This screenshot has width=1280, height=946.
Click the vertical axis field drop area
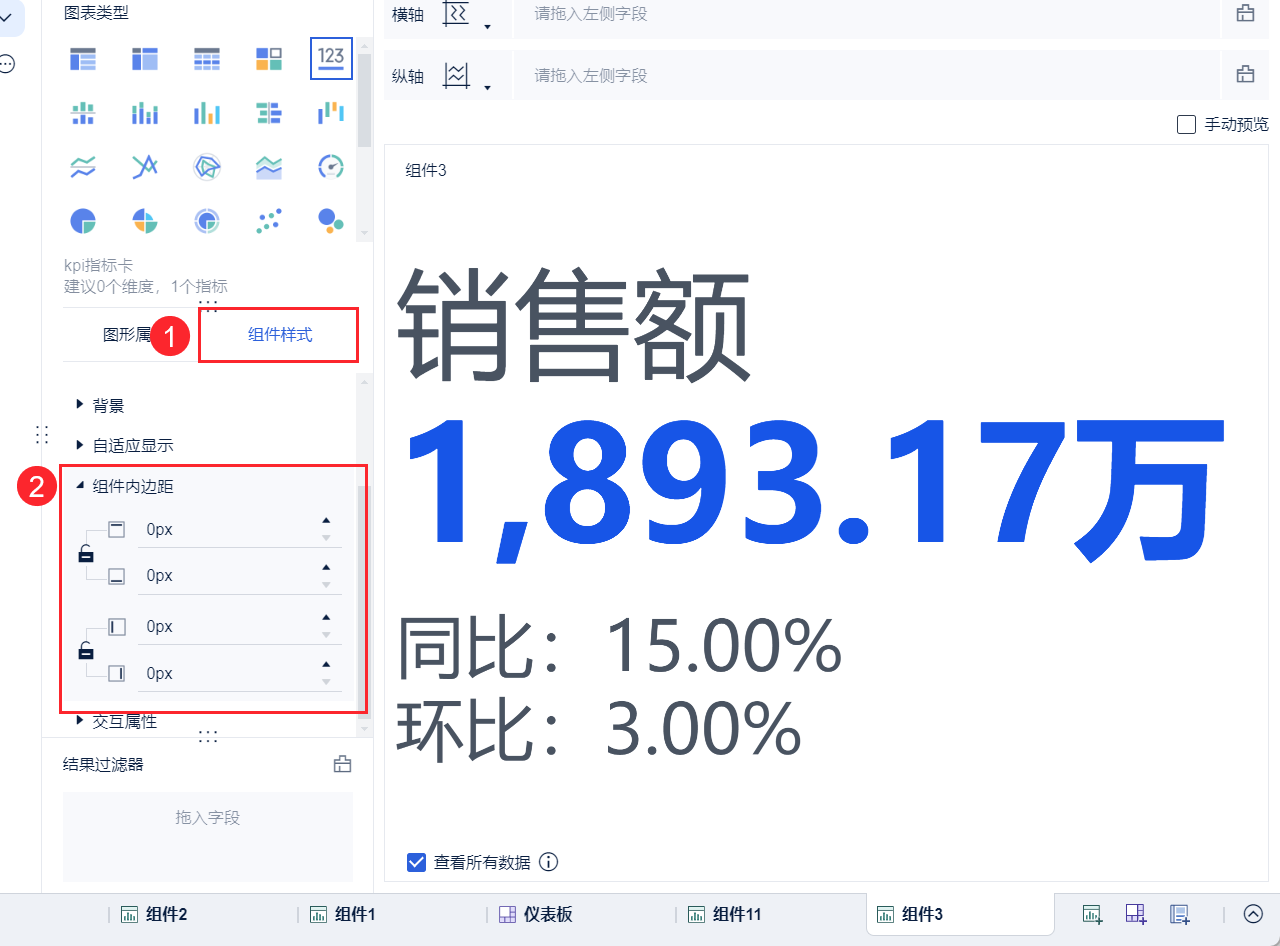pos(867,75)
